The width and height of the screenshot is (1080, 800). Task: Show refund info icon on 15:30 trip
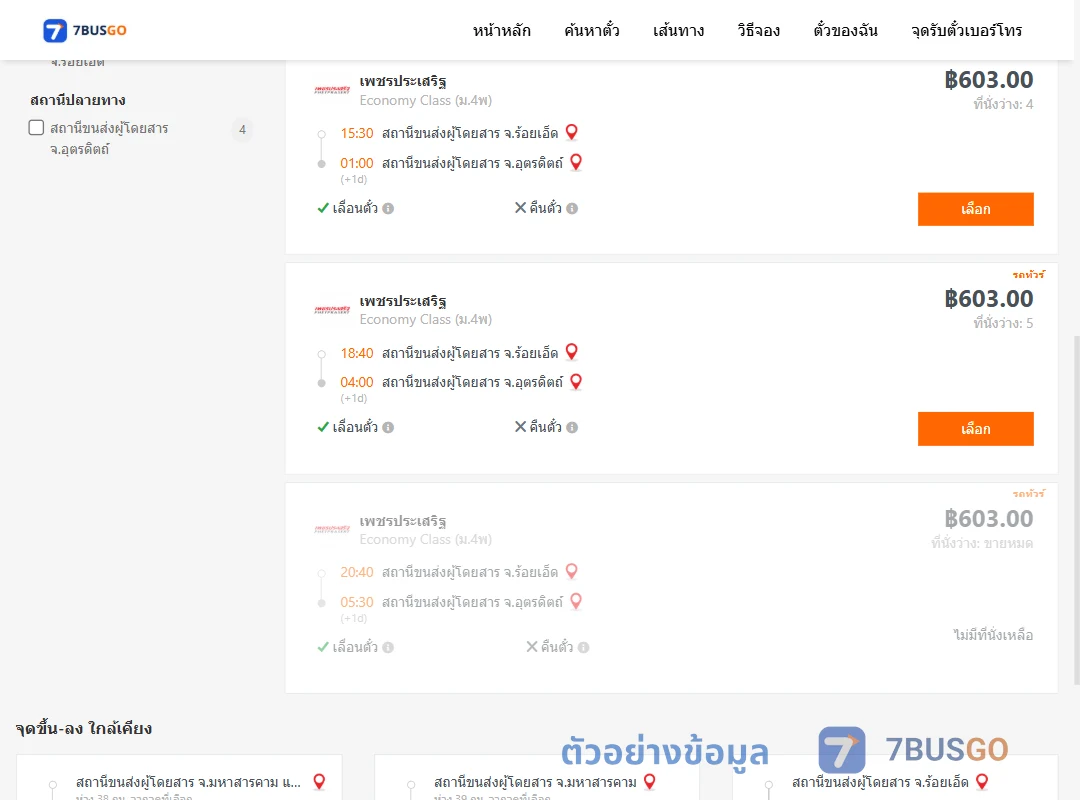572,208
